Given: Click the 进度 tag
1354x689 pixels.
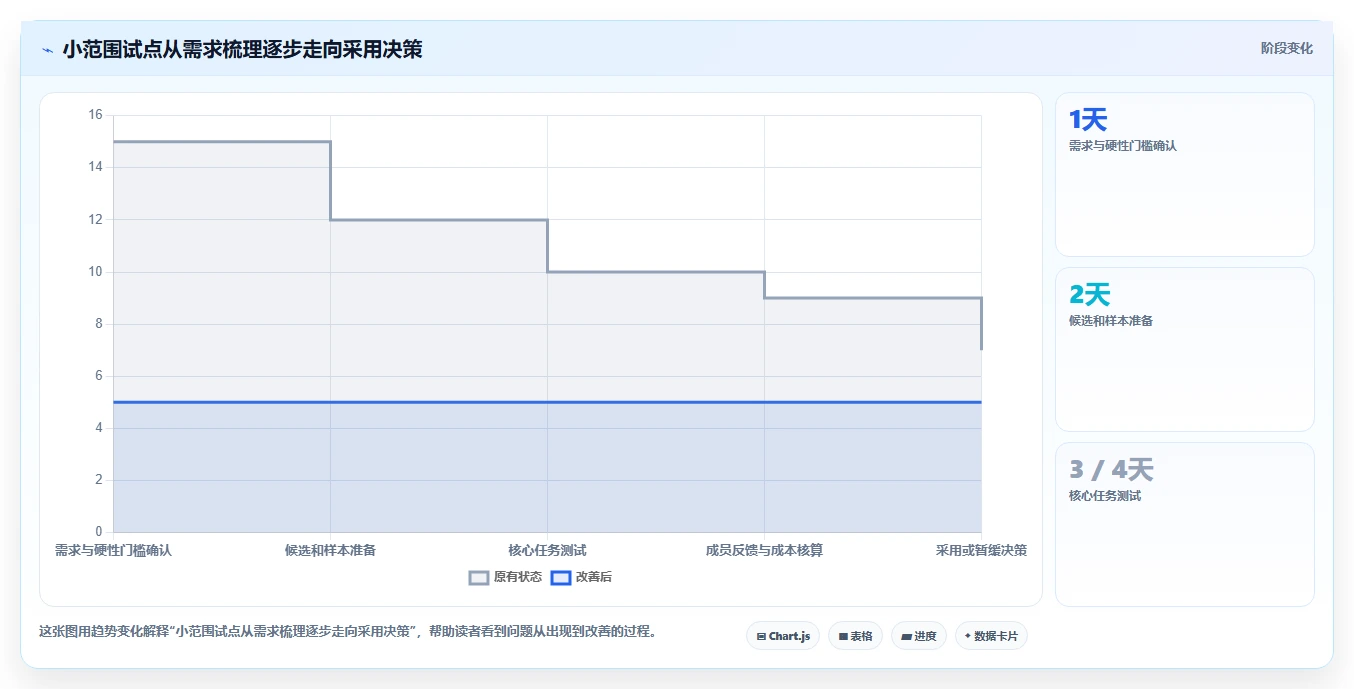Looking at the screenshot, I should coord(919,636).
